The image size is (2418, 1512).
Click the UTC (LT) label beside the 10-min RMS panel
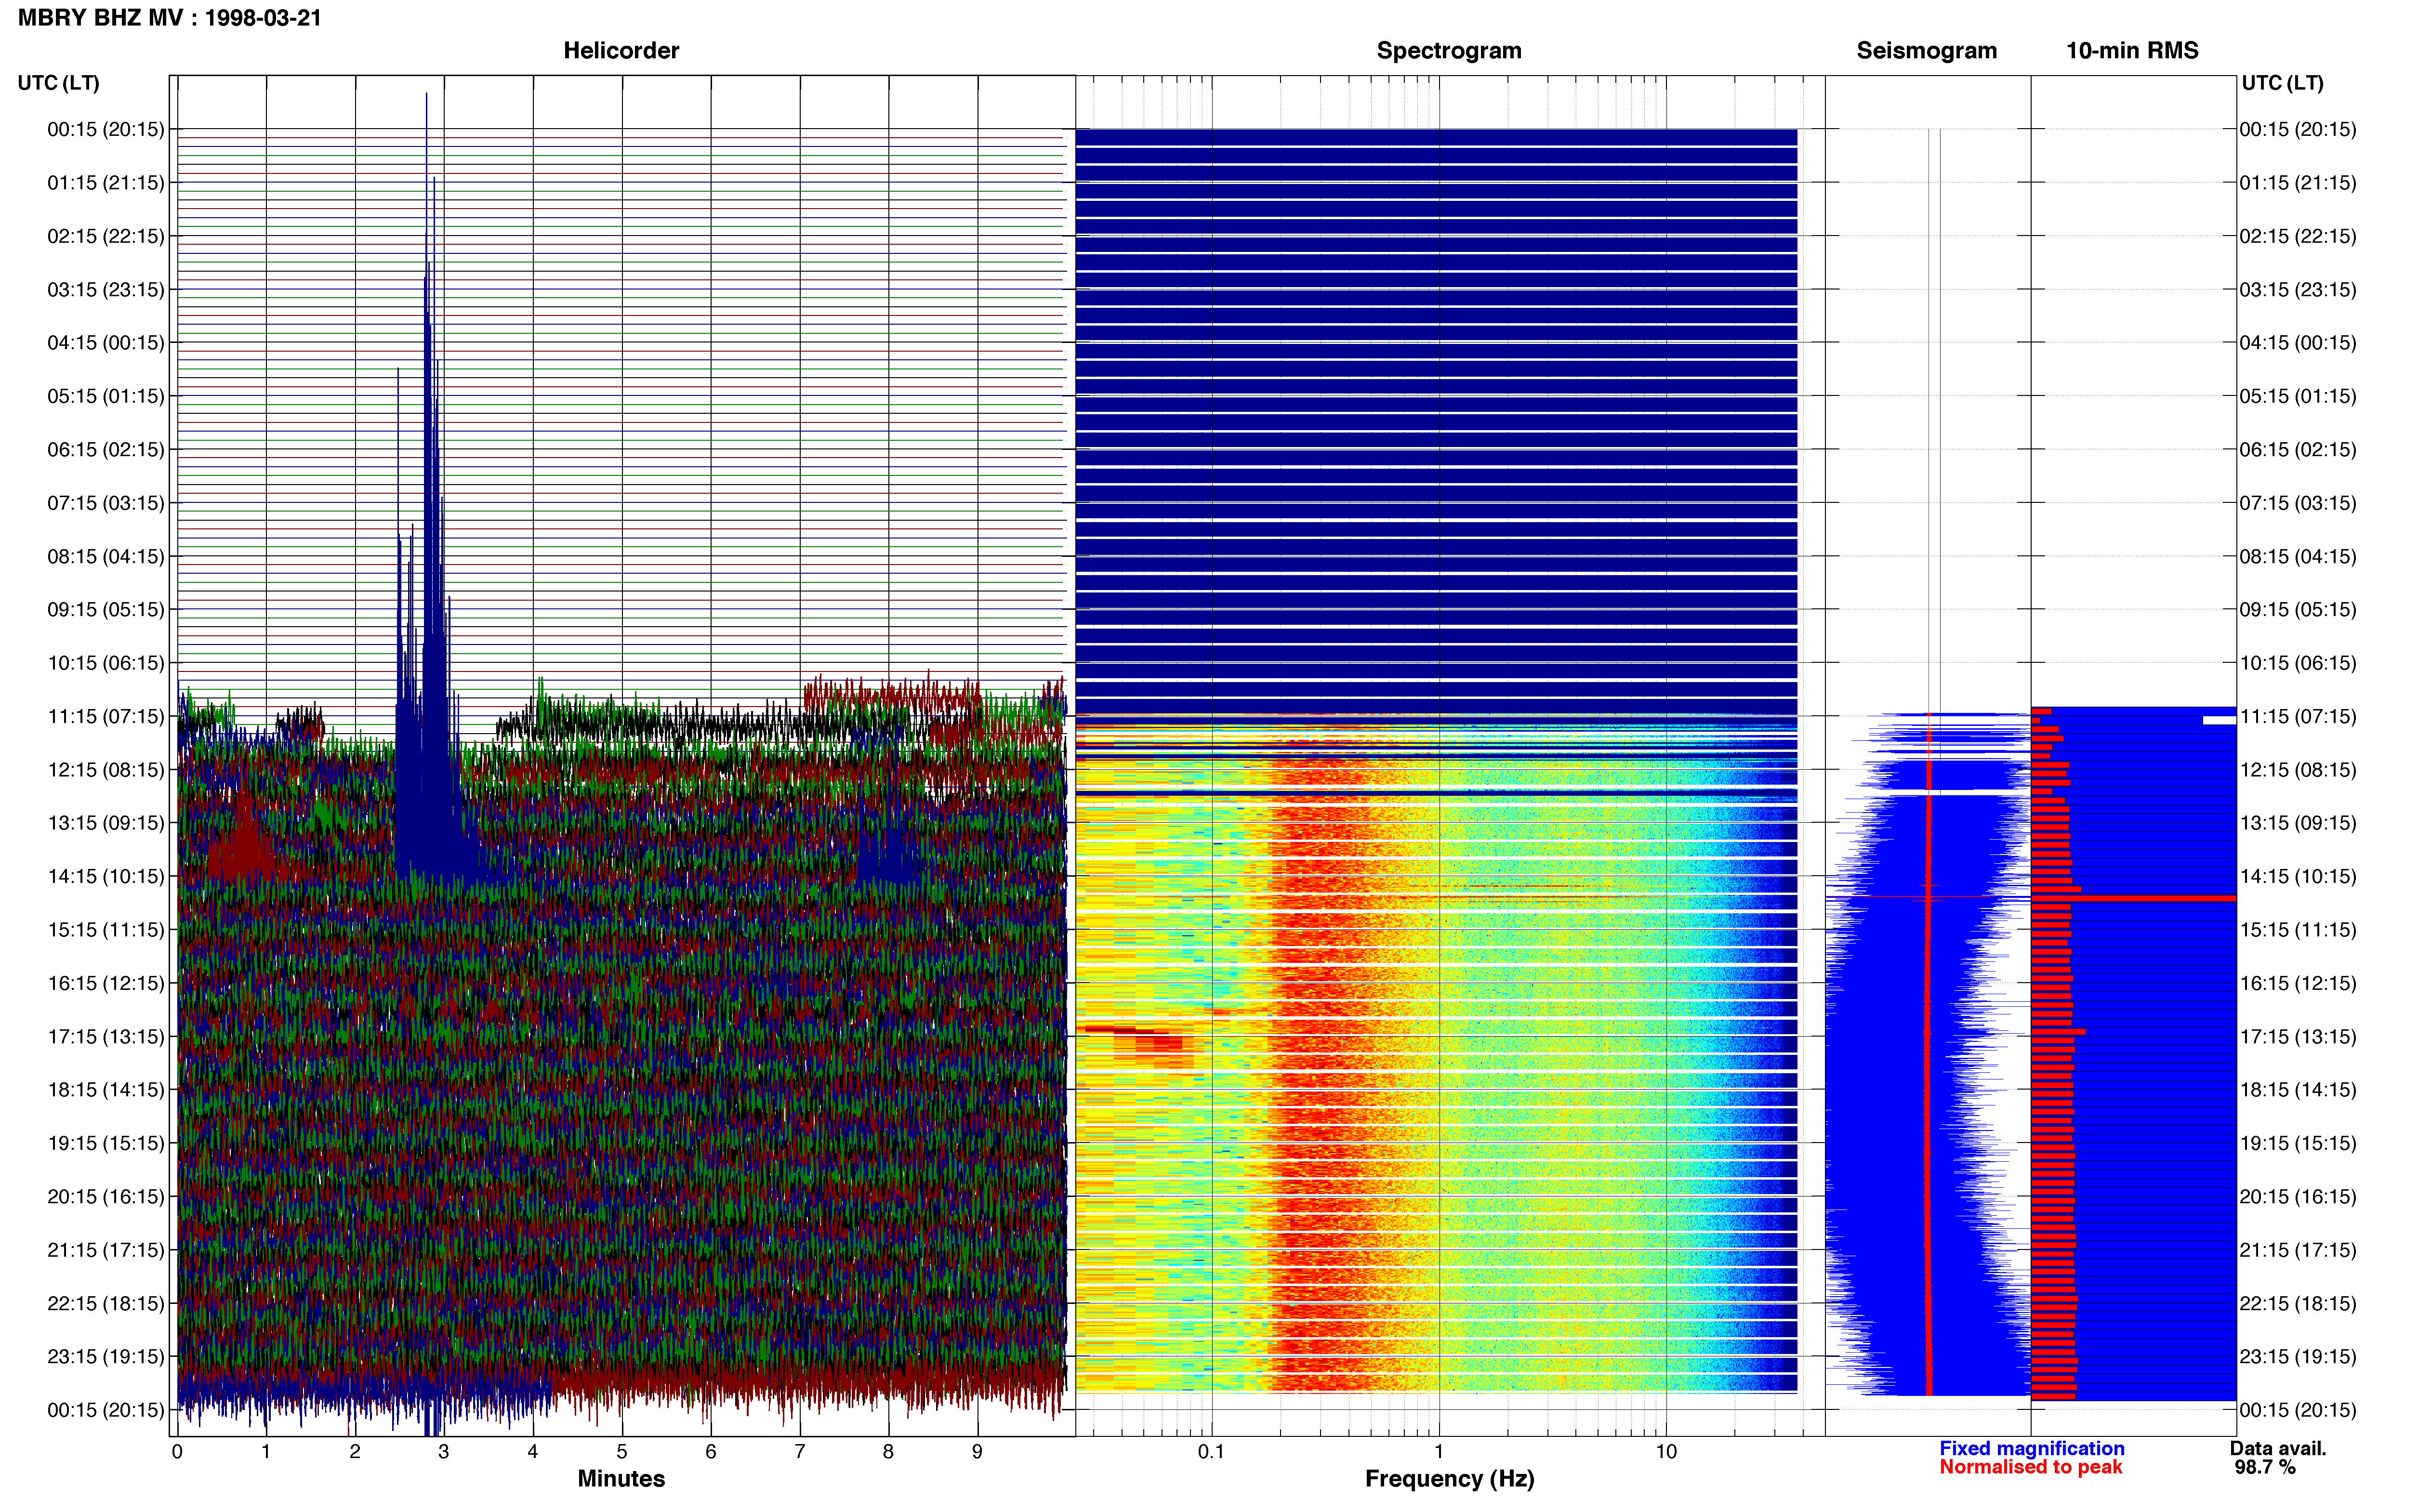coord(2282,83)
